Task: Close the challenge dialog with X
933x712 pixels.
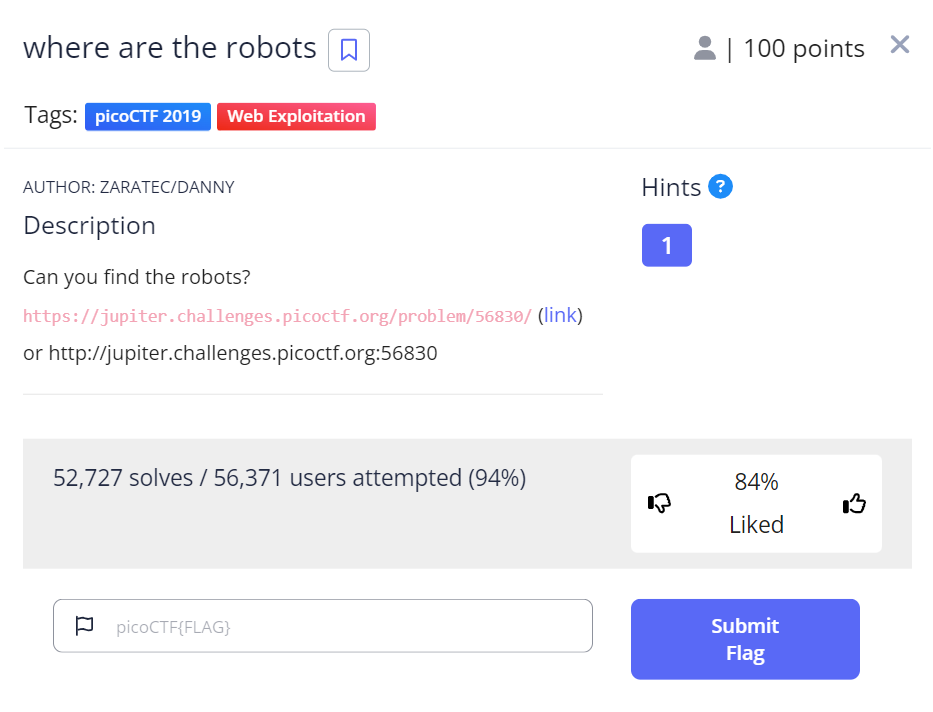Action: (x=899, y=45)
